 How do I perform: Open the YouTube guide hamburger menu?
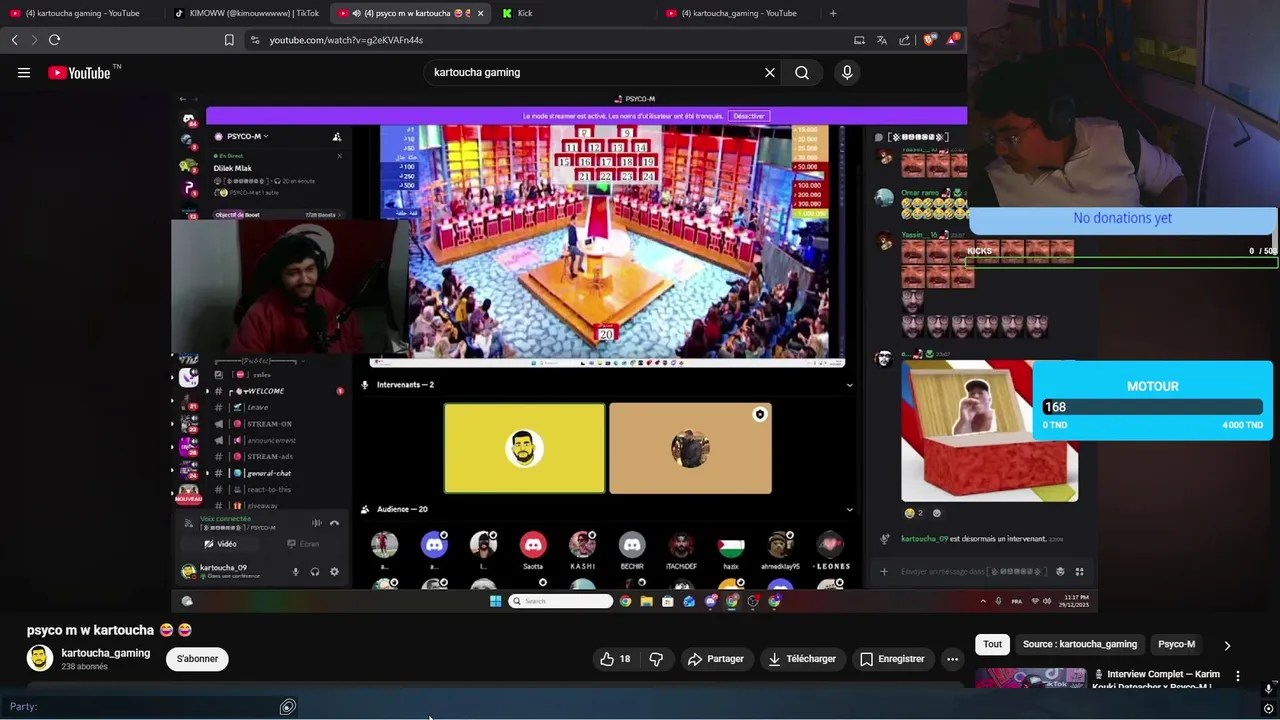pos(24,72)
